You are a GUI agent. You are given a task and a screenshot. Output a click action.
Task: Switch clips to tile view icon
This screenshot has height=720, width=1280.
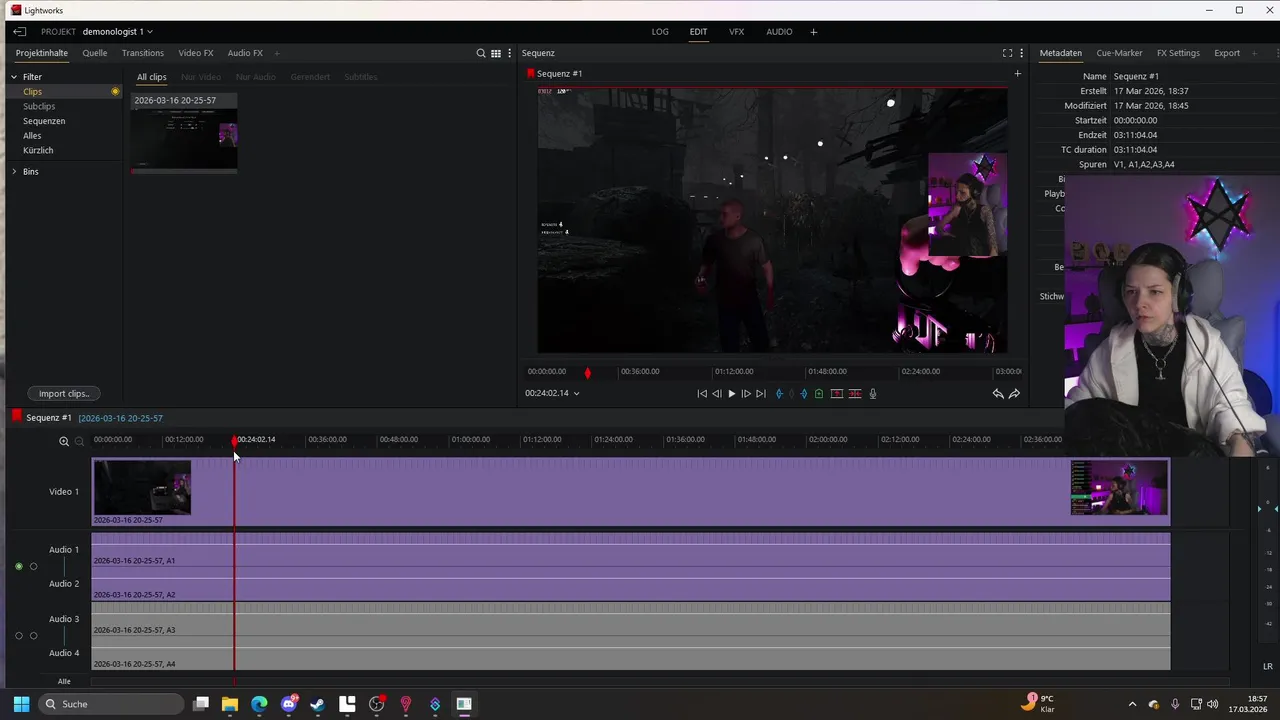495,53
